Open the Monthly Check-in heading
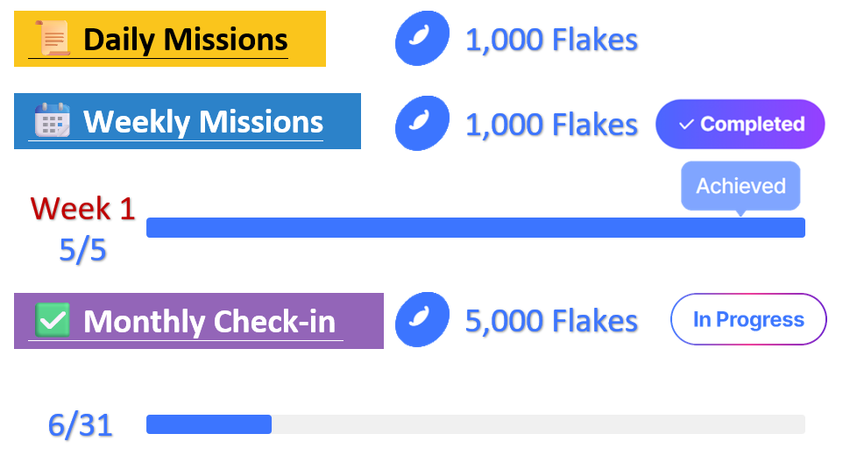Screen dimensions: 850x471 [x=209, y=322]
